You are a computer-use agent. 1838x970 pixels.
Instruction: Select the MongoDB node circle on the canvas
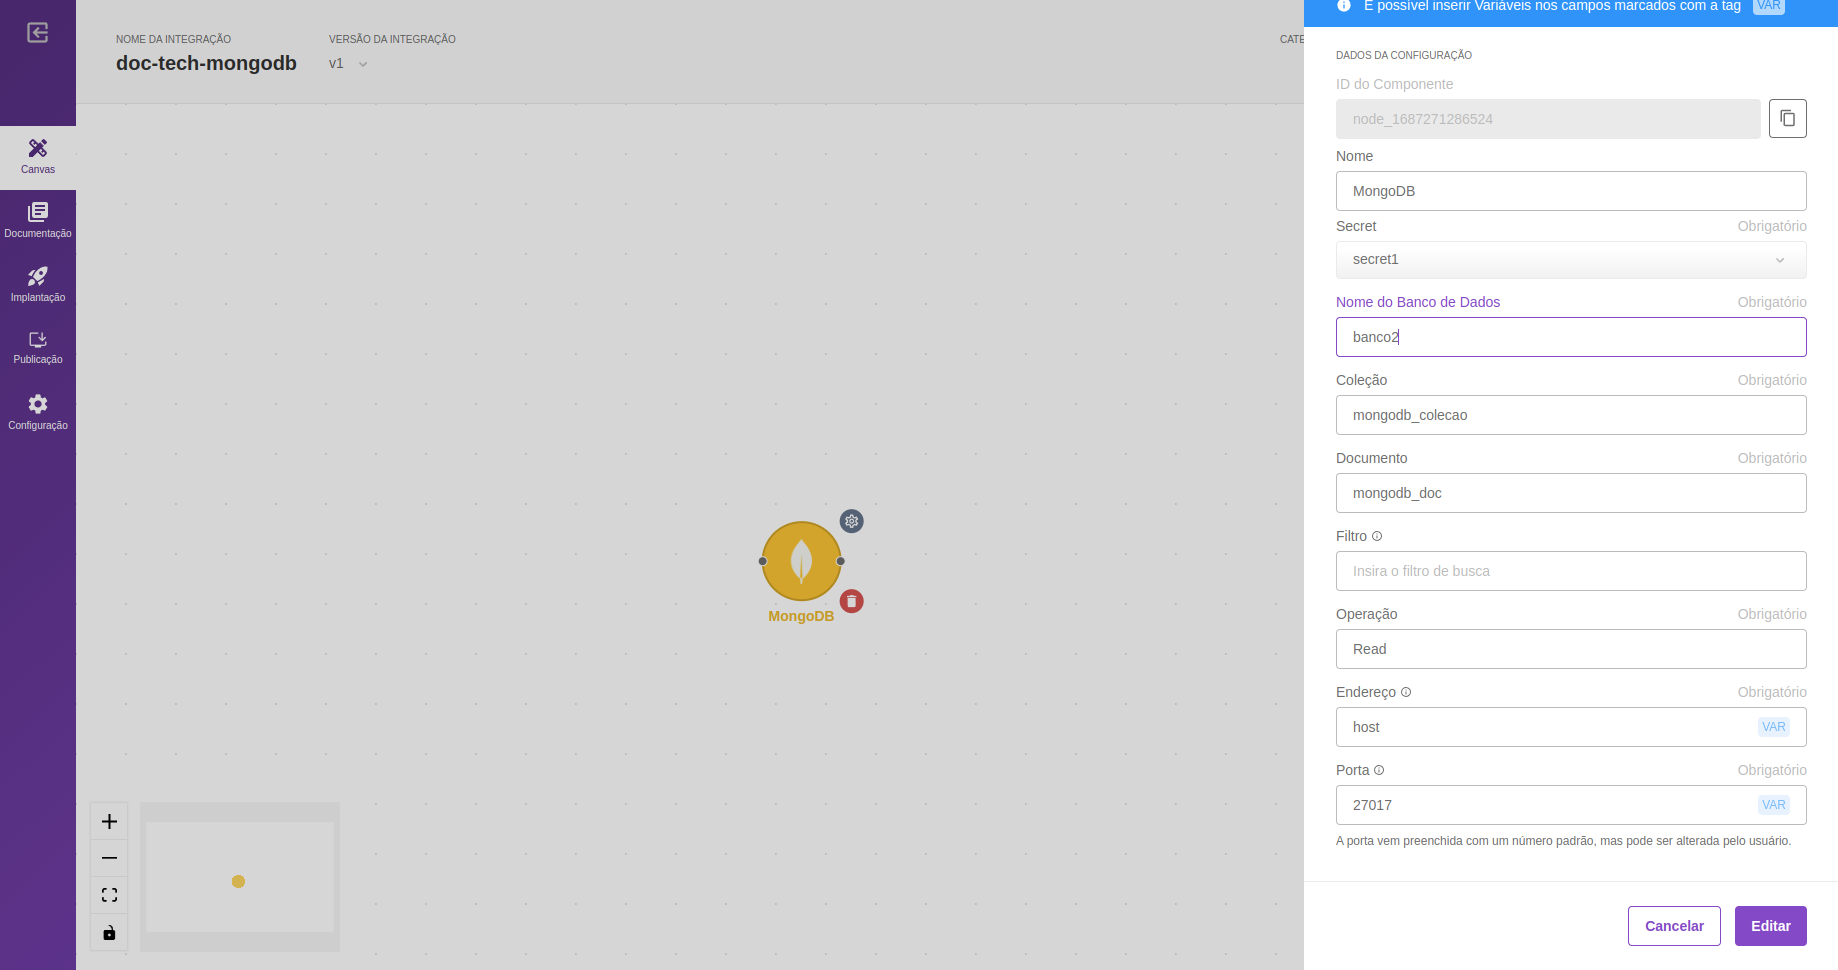pyautogui.click(x=801, y=561)
